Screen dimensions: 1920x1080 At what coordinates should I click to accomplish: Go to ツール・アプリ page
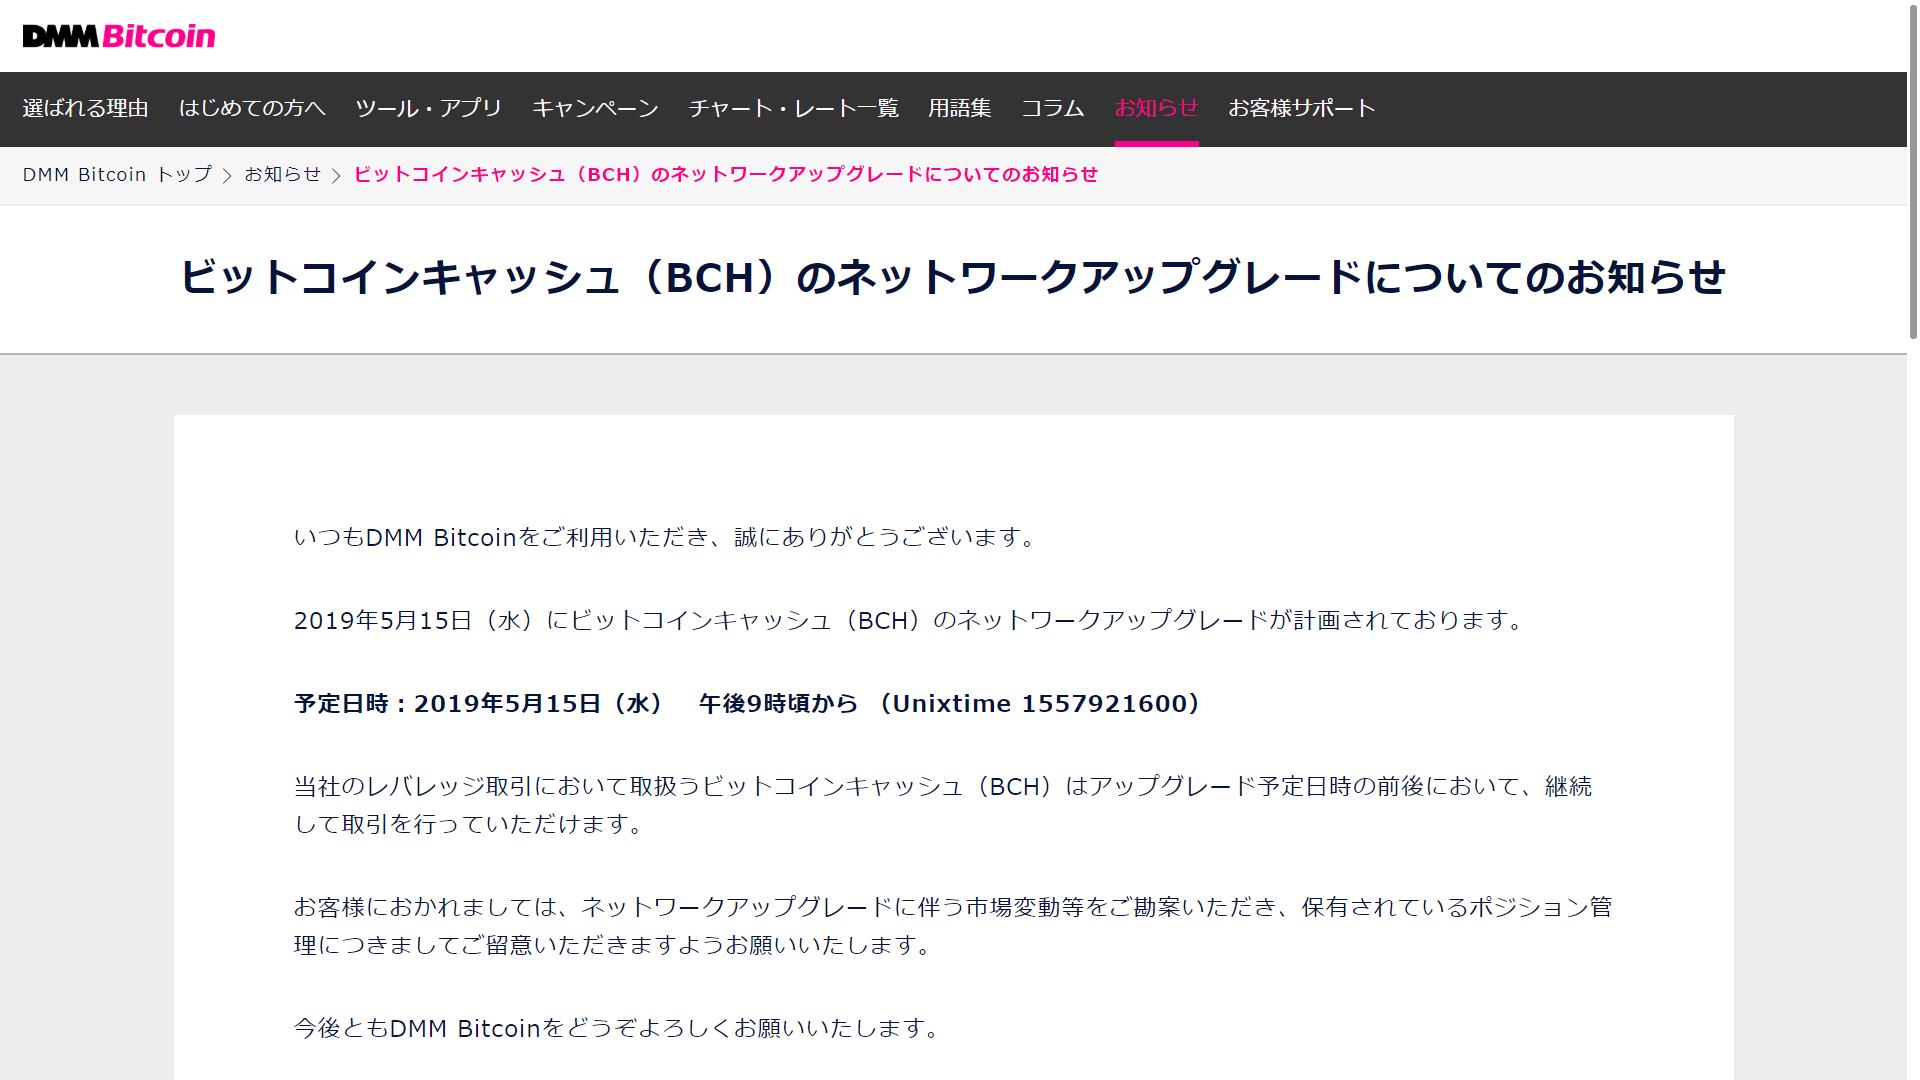(429, 108)
